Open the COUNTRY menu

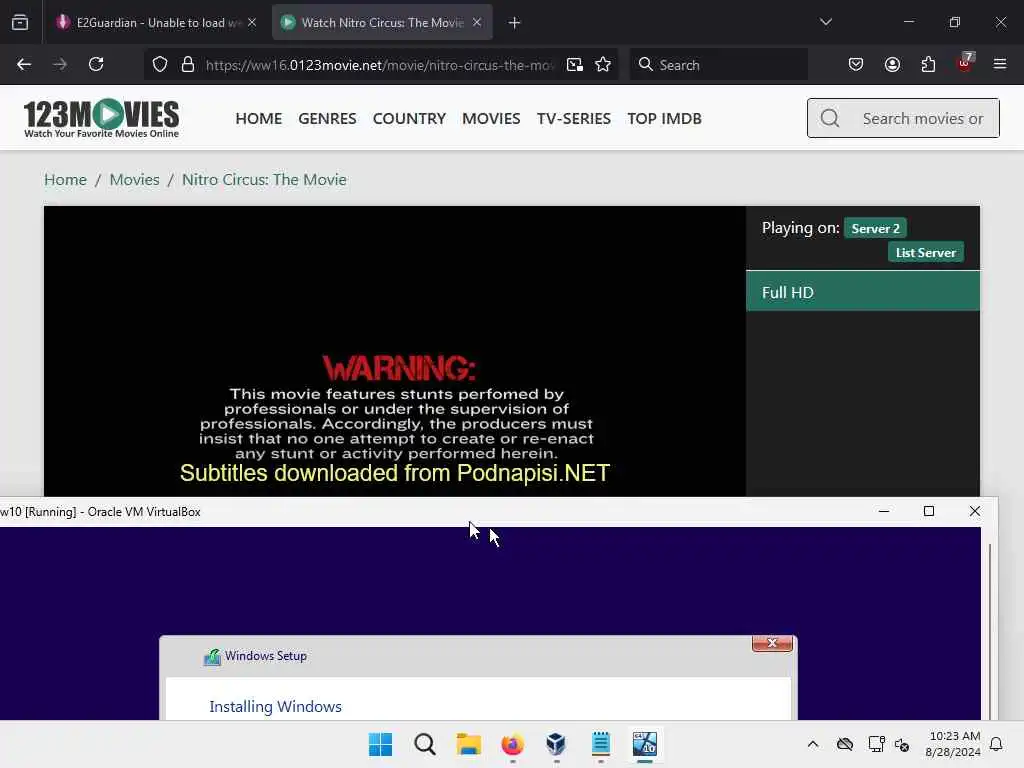coord(409,119)
